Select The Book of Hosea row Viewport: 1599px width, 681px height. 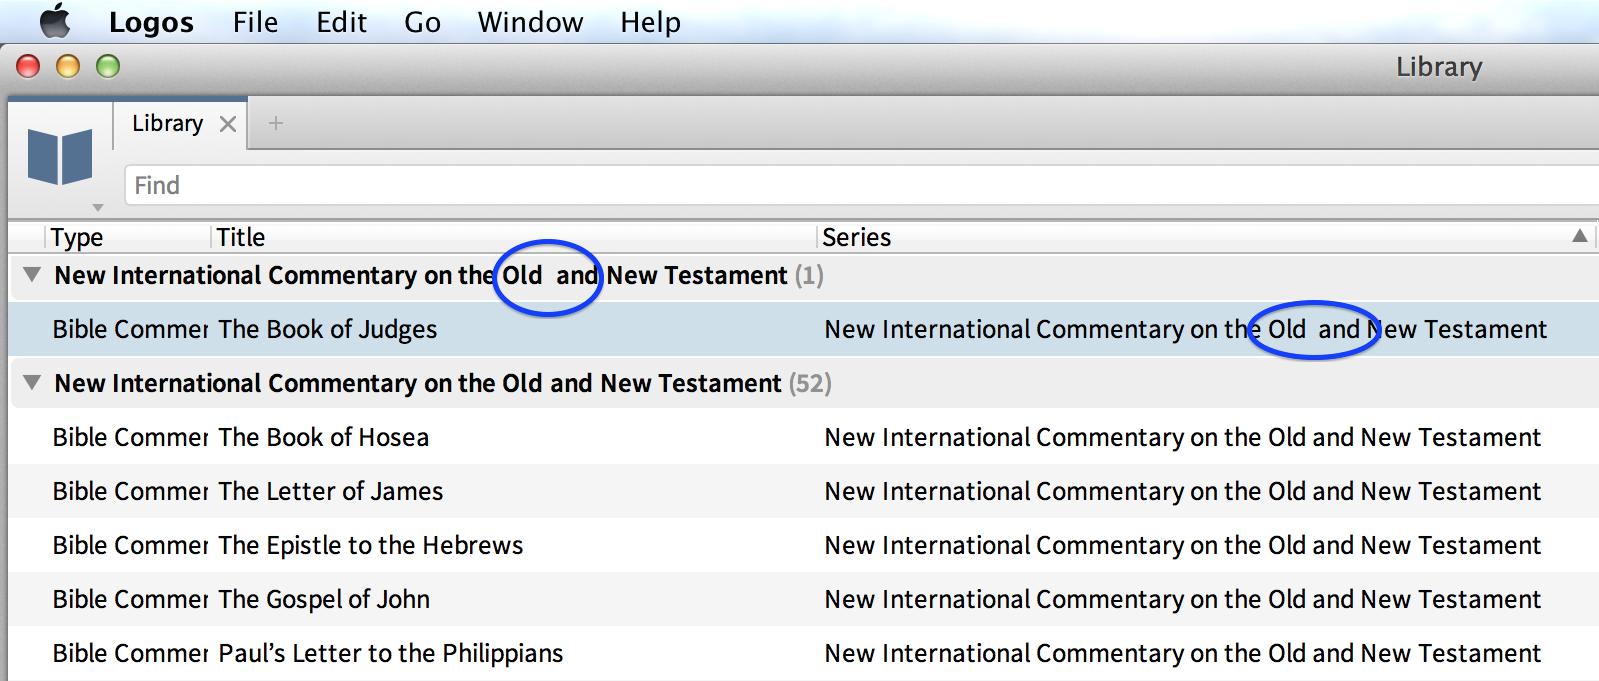804,437
